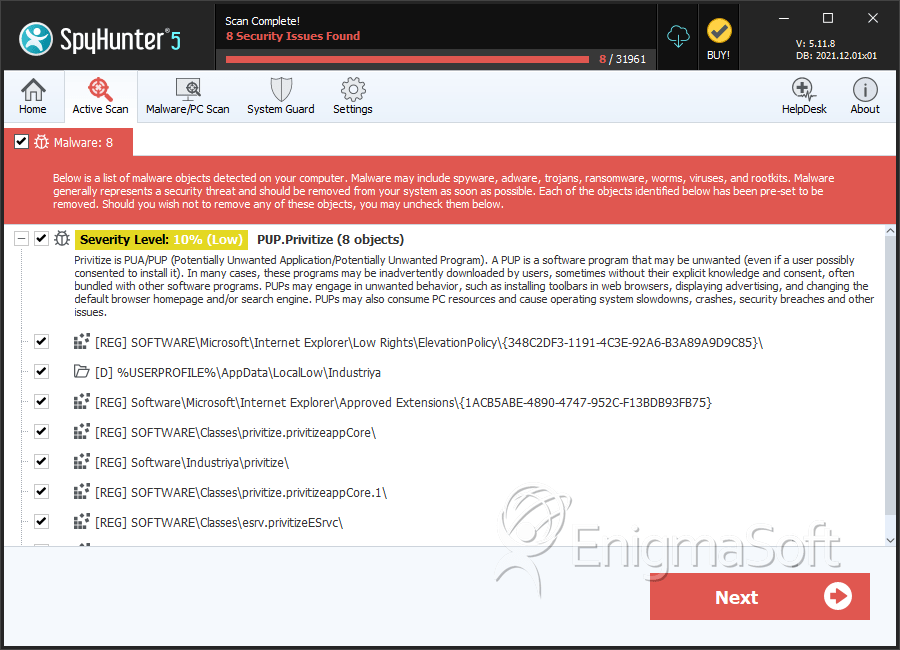Click the SpyHunter 5 logo
Screen dimensions: 900x650
(x=100, y=39)
